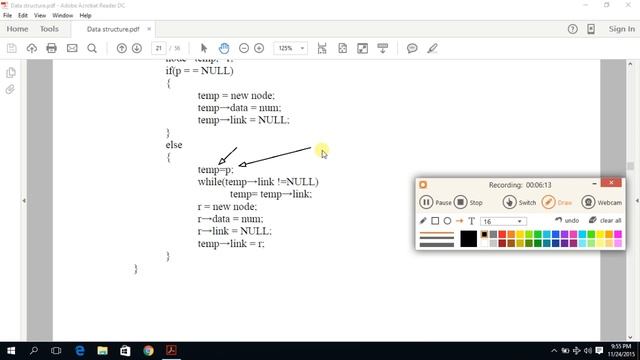640x360 pixels.
Task: Click Switch in the recorder panel
Action: [x=519, y=202]
